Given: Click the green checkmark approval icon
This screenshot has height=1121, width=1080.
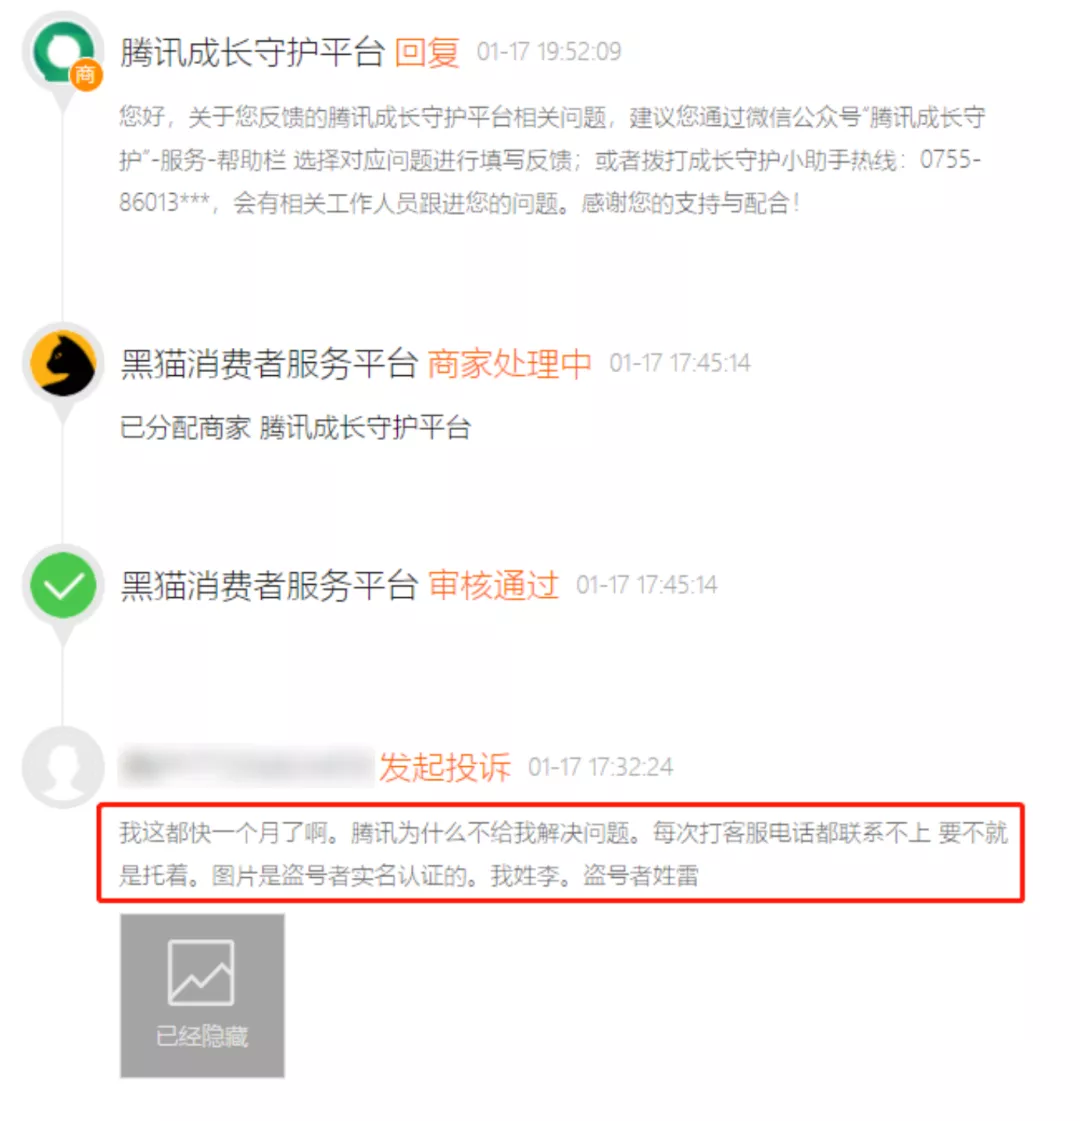Looking at the screenshot, I should [63, 586].
